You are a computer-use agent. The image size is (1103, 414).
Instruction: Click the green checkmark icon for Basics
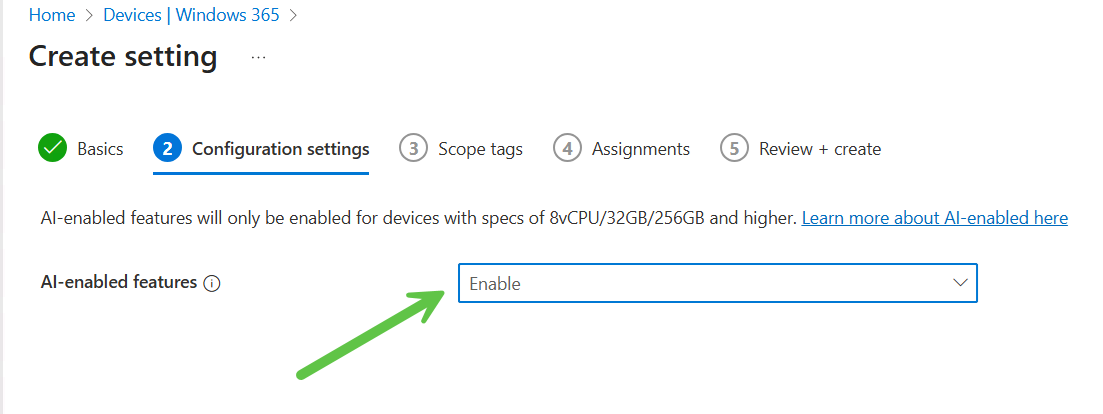click(52, 148)
